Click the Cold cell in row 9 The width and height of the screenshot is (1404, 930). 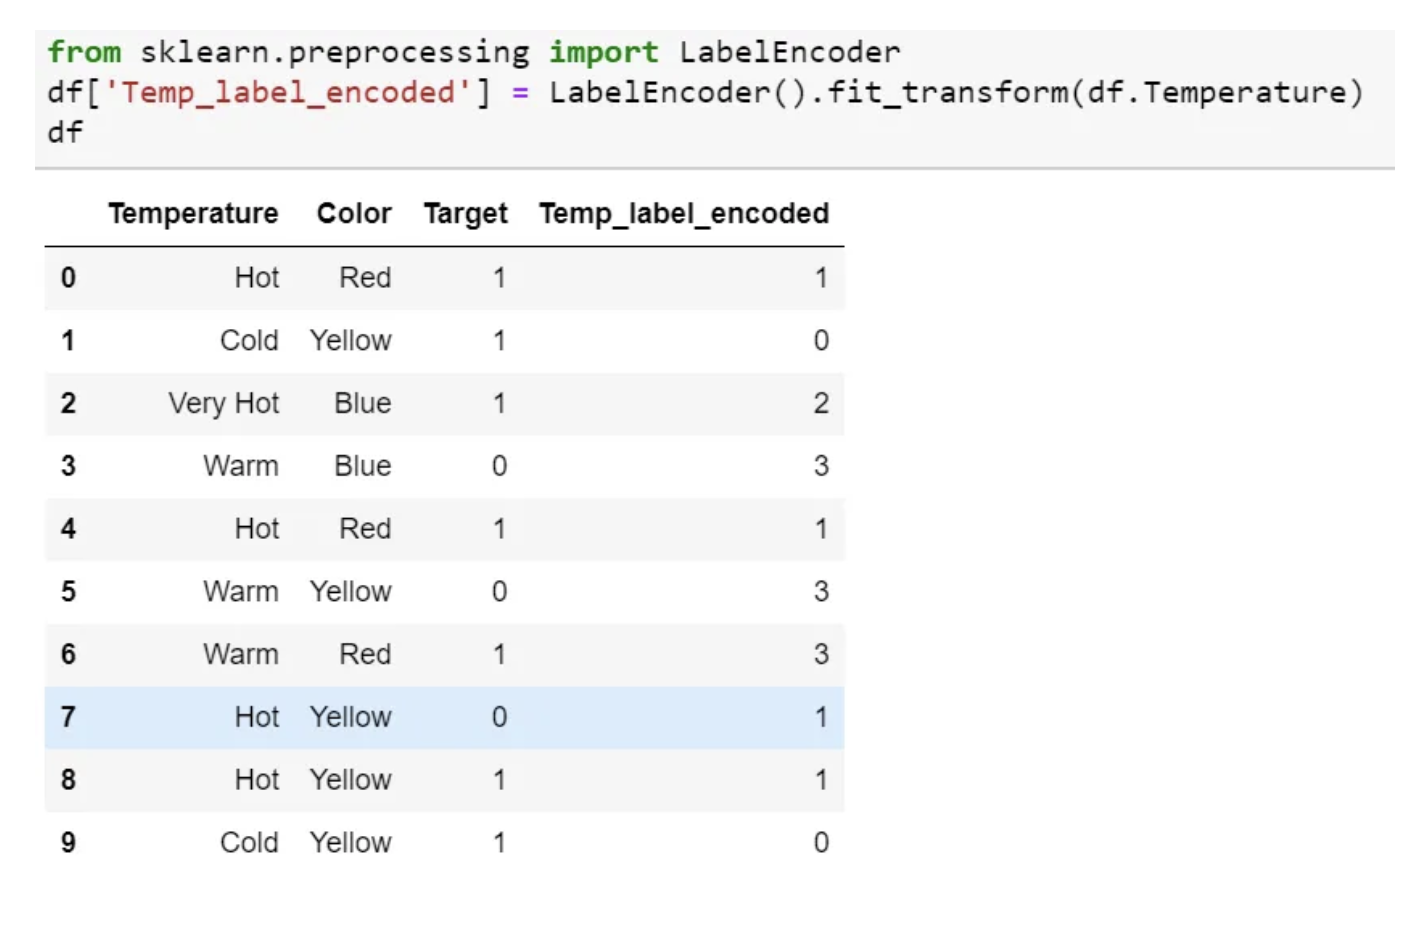tap(249, 842)
